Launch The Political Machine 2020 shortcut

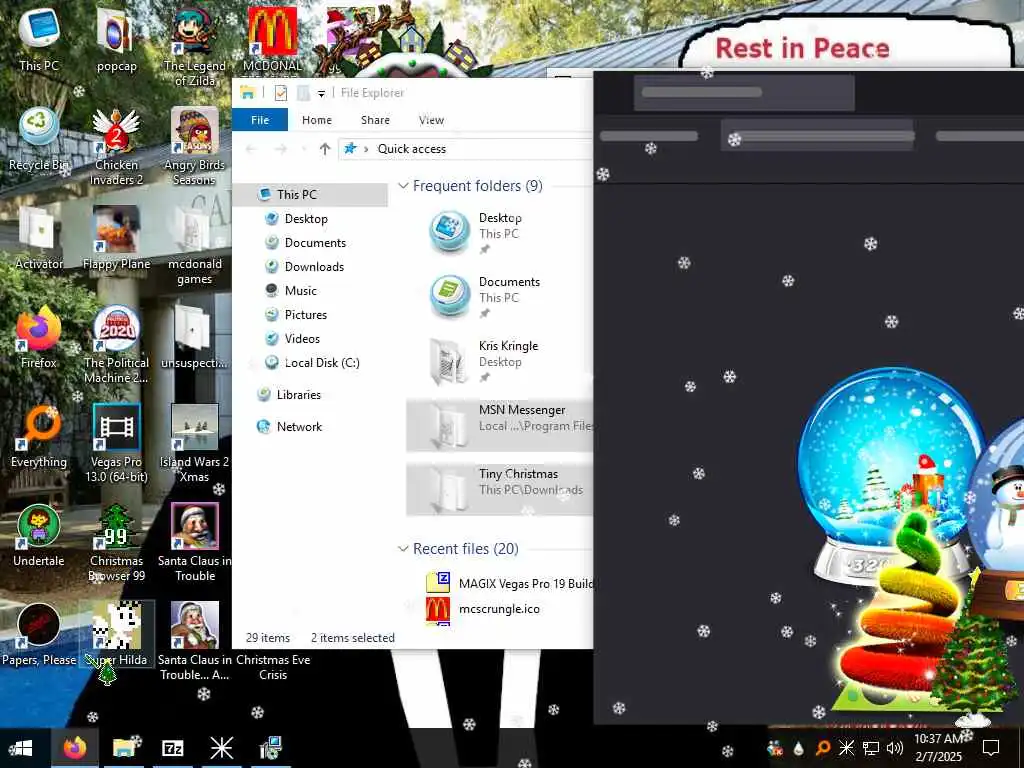[x=116, y=345]
